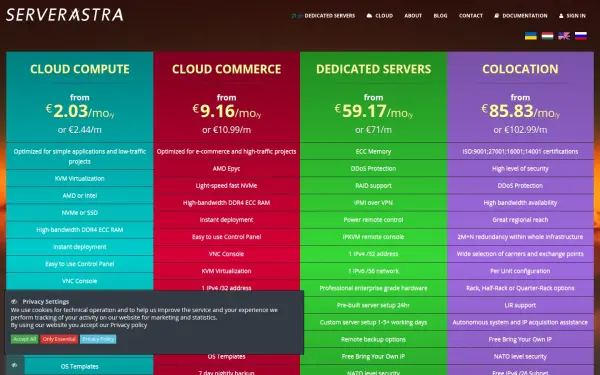Viewport: 600px width, 375px height.
Task: Click 'Rack, Half-Rack or Quarter-Rack options'
Action: point(520,288)
